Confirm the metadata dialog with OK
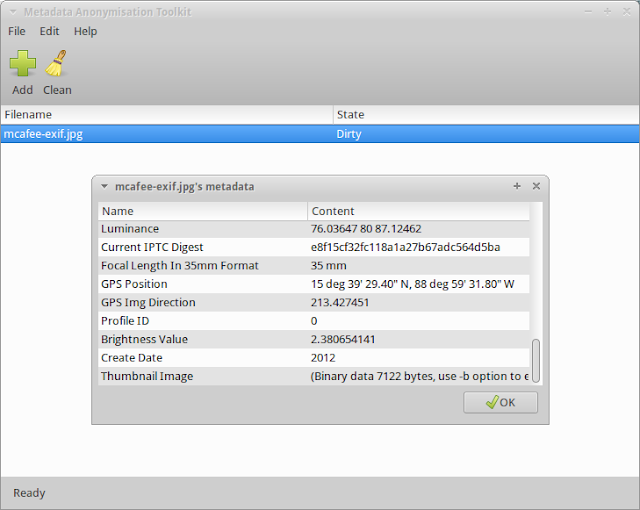The height and width of the screenshot is (510, 640). pos(500,402)
